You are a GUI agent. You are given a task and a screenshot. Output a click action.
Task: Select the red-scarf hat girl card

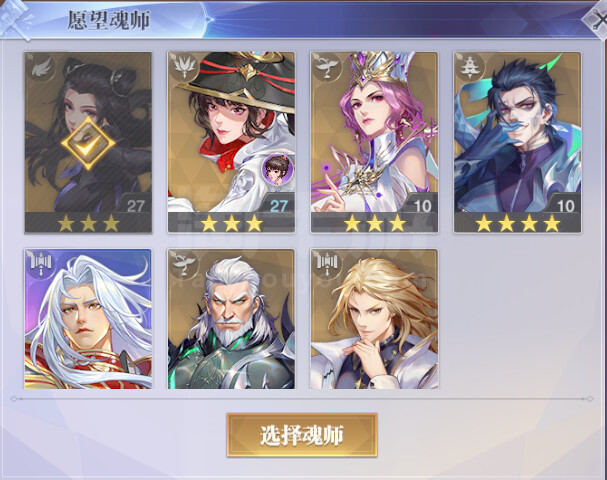tap(231, 142)
